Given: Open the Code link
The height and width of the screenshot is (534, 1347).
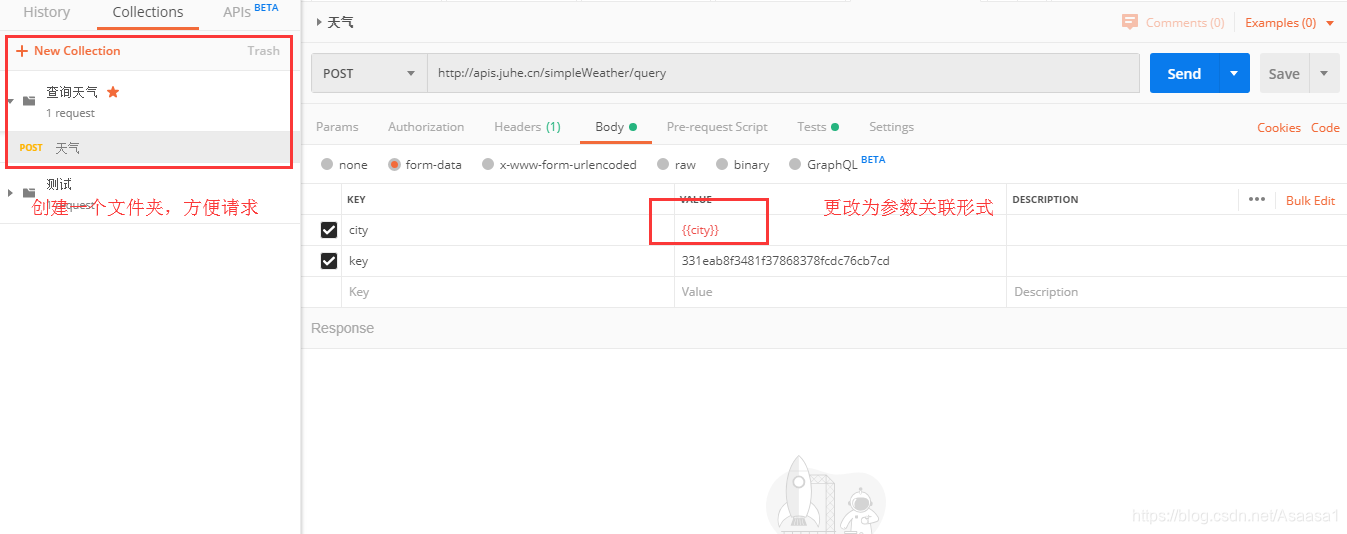Looking at the screenshot, I should pos(1325,128).
